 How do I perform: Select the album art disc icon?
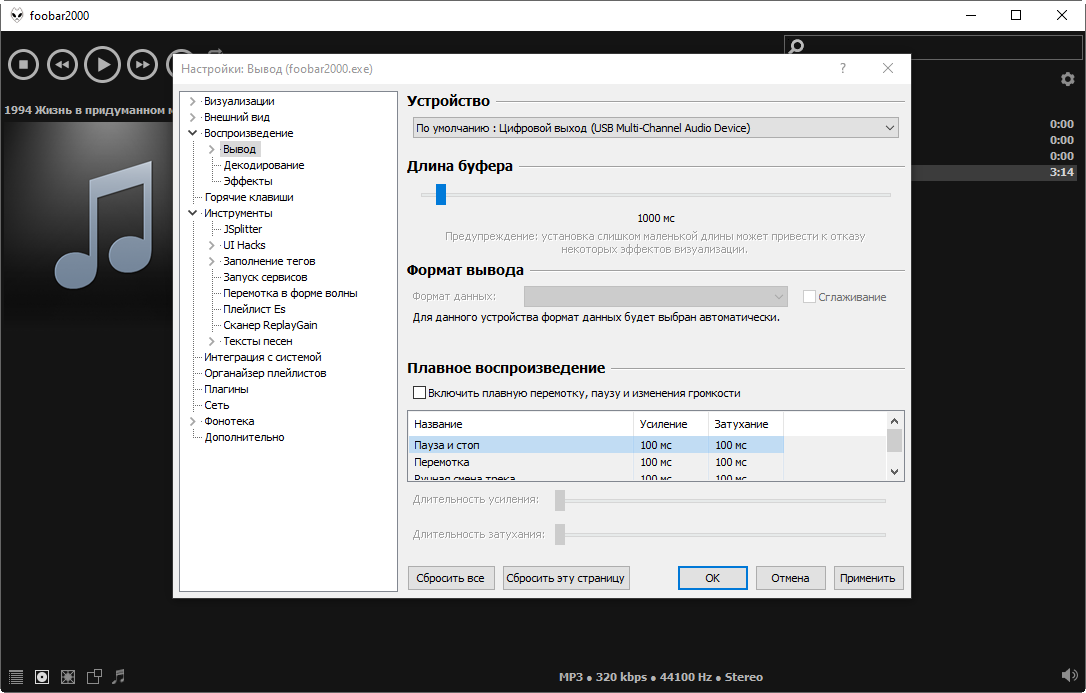click(x=42, y=677)
